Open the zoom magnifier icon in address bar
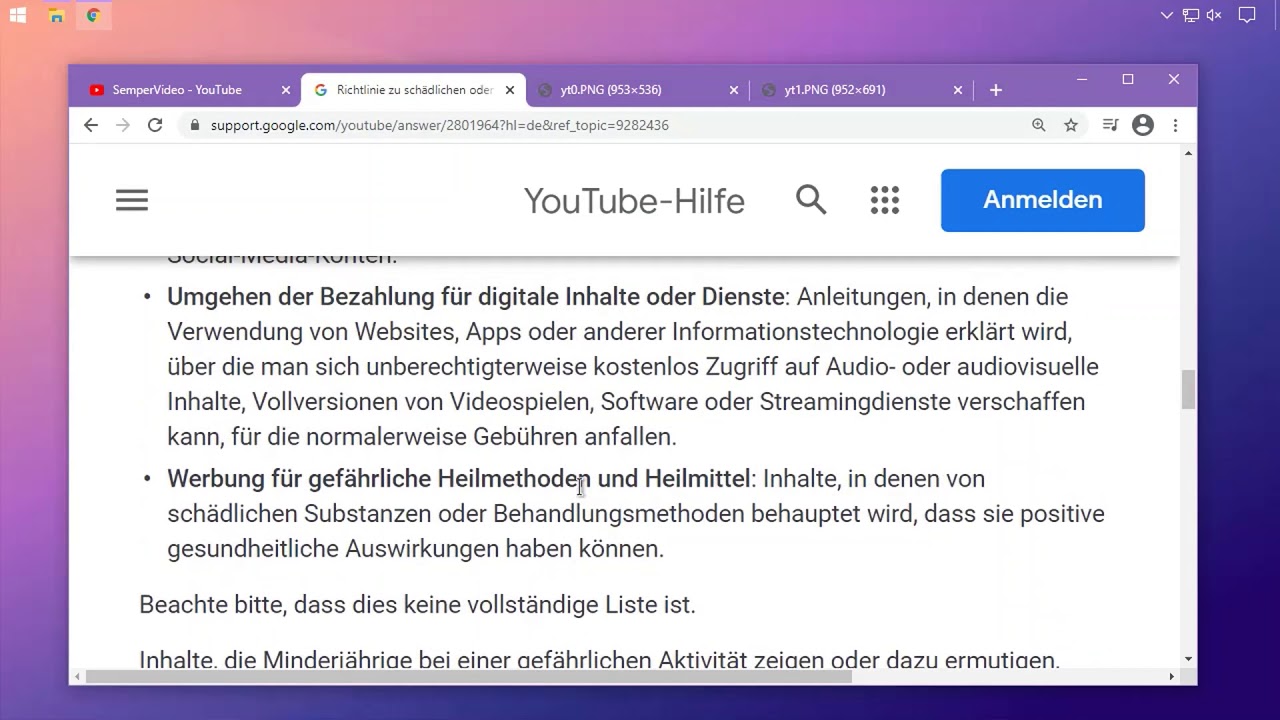The image size is (1280, 720). coord(1039,125)
